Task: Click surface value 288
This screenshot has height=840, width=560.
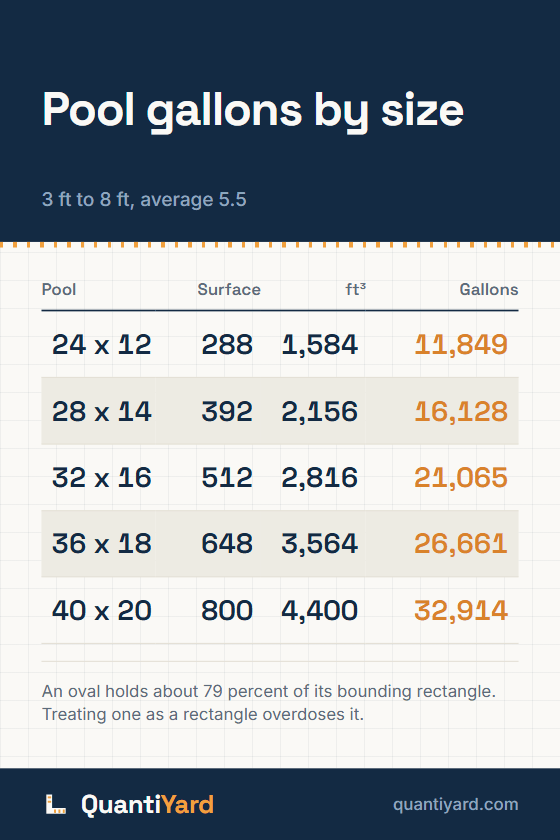Action: click(227, 344)
